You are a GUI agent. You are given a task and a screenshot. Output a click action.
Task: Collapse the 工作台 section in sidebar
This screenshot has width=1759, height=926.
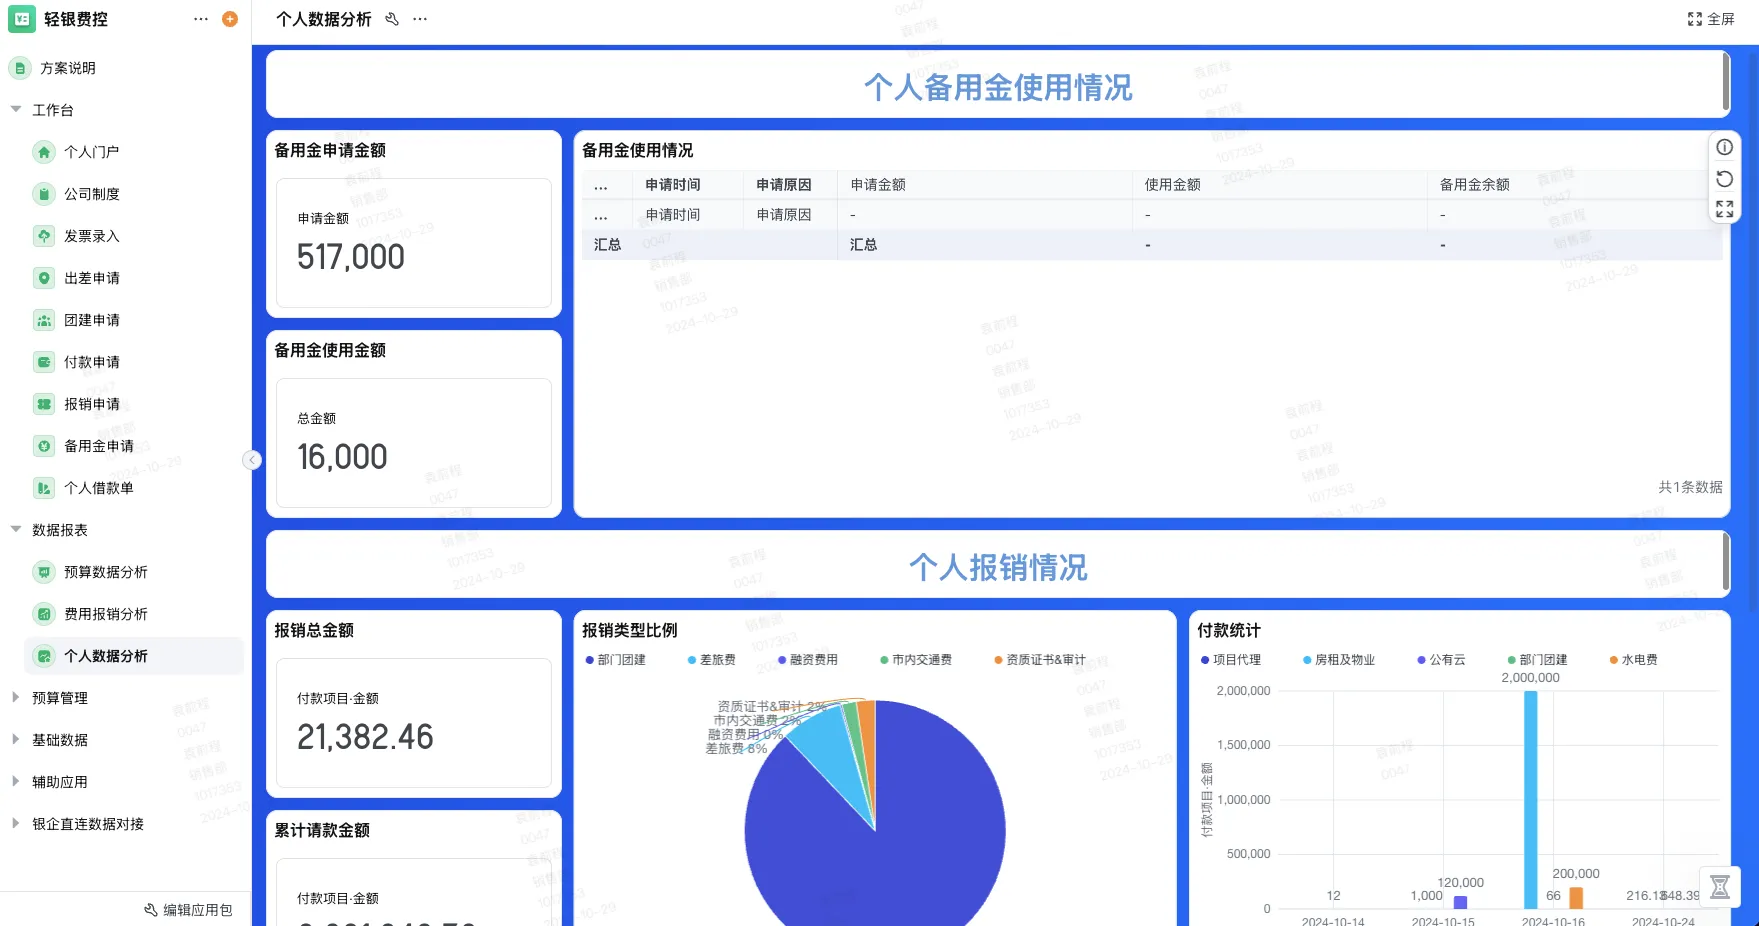click(x=52, y=110)
